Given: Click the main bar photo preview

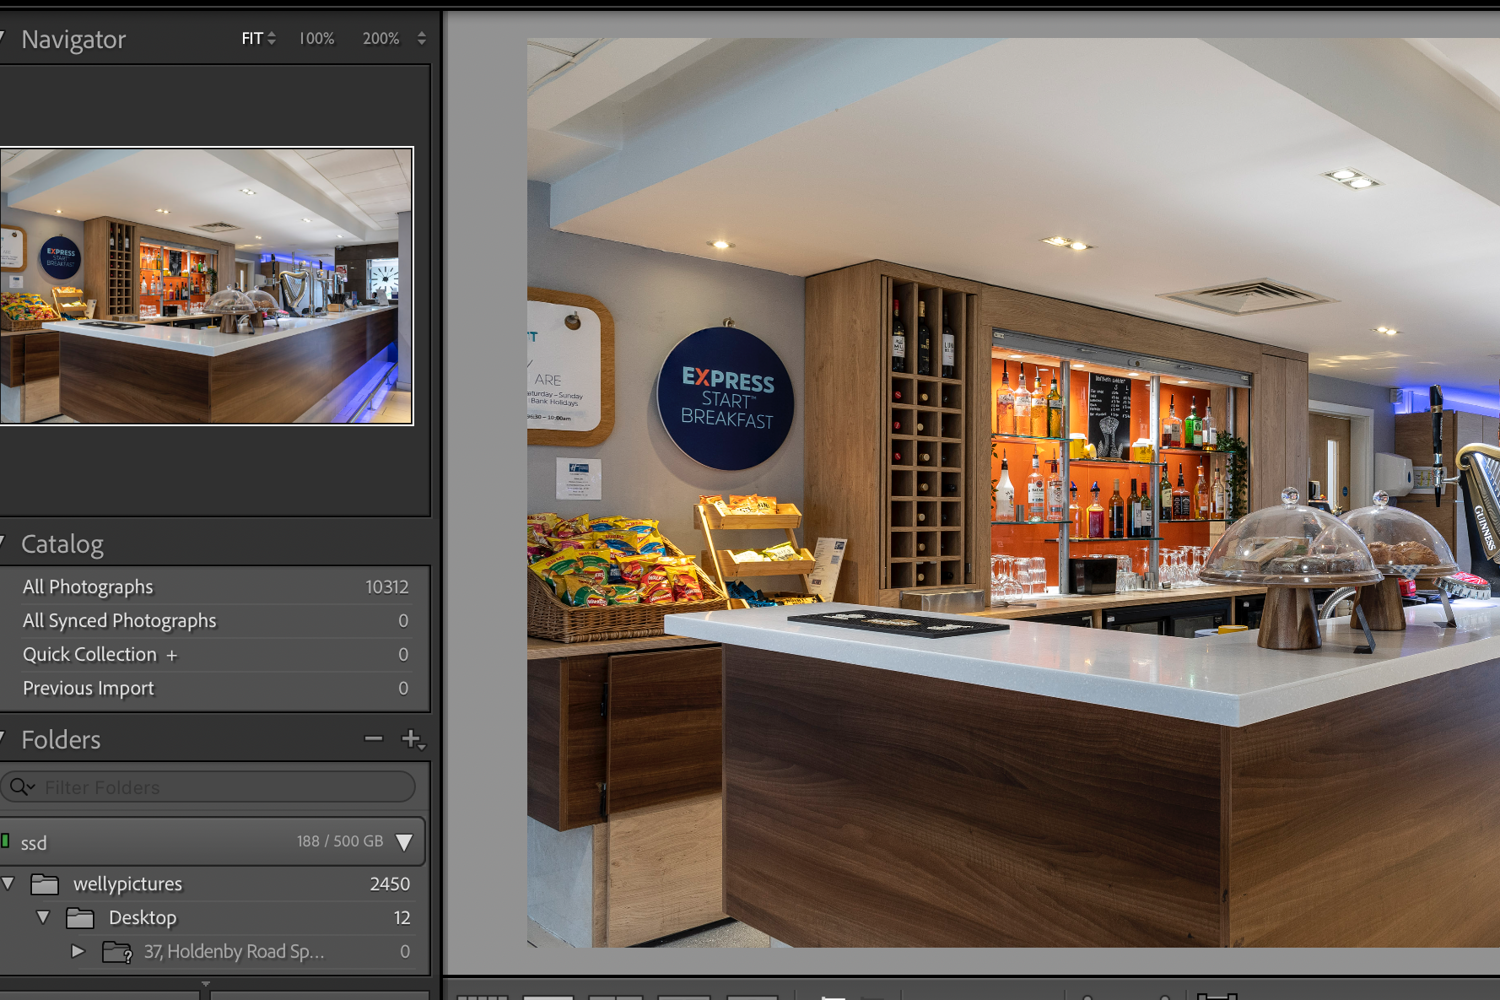Looking at the screenshot, I should point(1013,492).
